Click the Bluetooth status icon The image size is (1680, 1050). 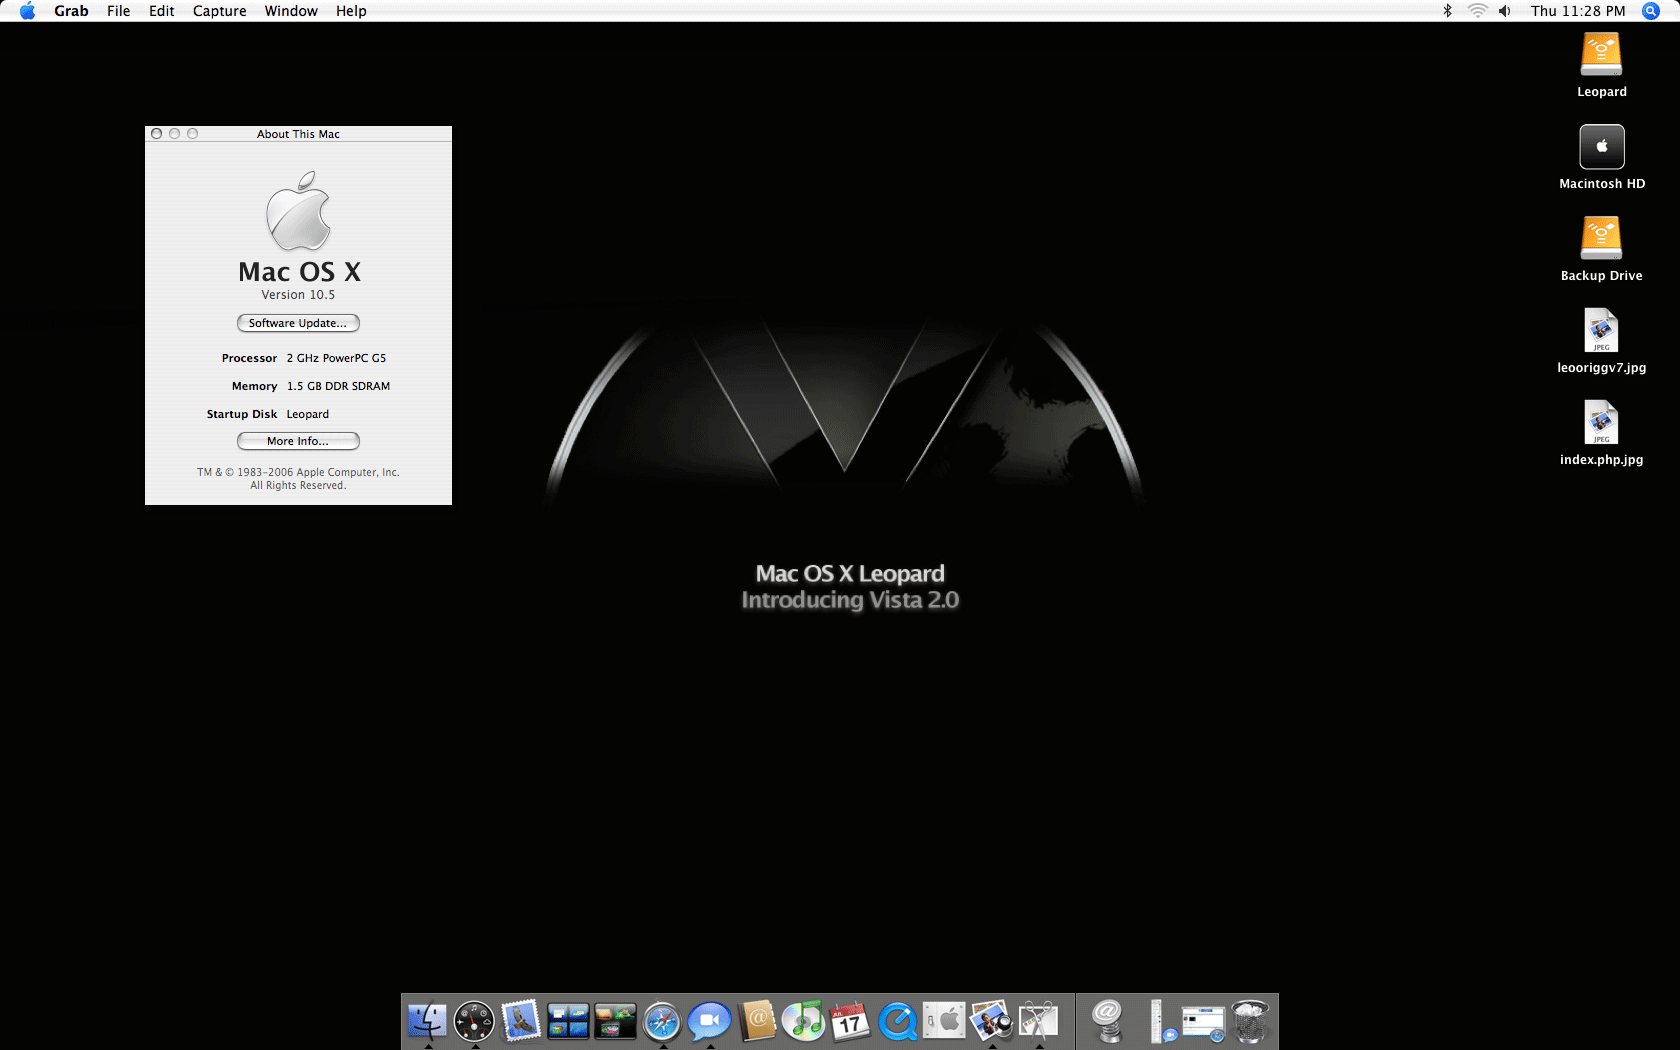tap(1447, 11)
